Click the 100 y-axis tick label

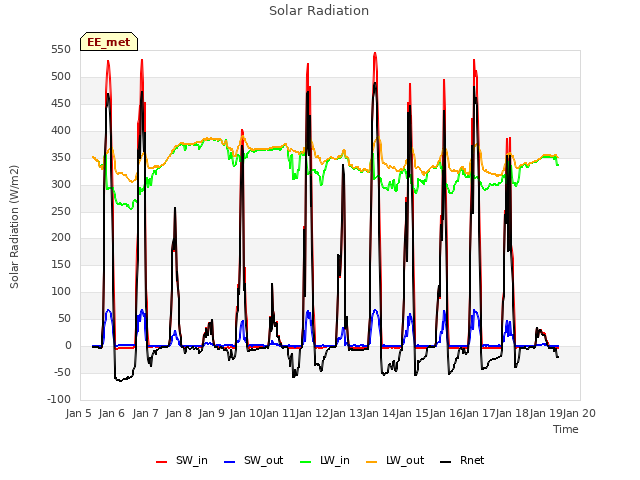61,291
